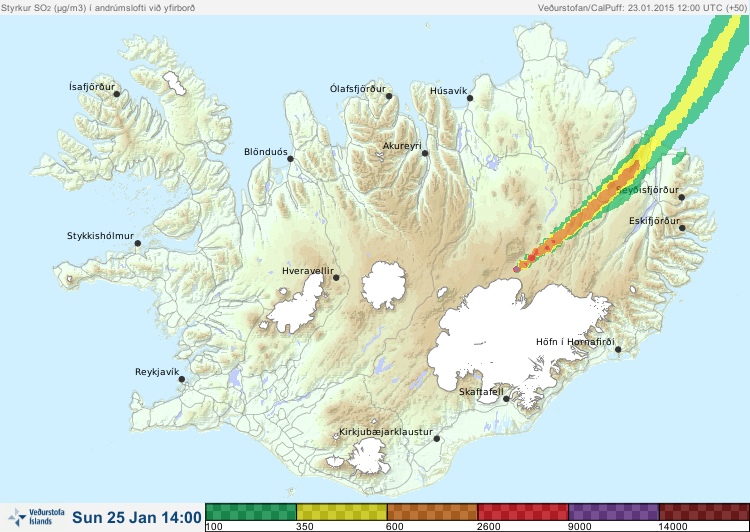Viewport: 750px width, 532px height.
Task: Click the Veðurstofa Íslands logo
Action: pyautogui.click(x=36, y=517)
